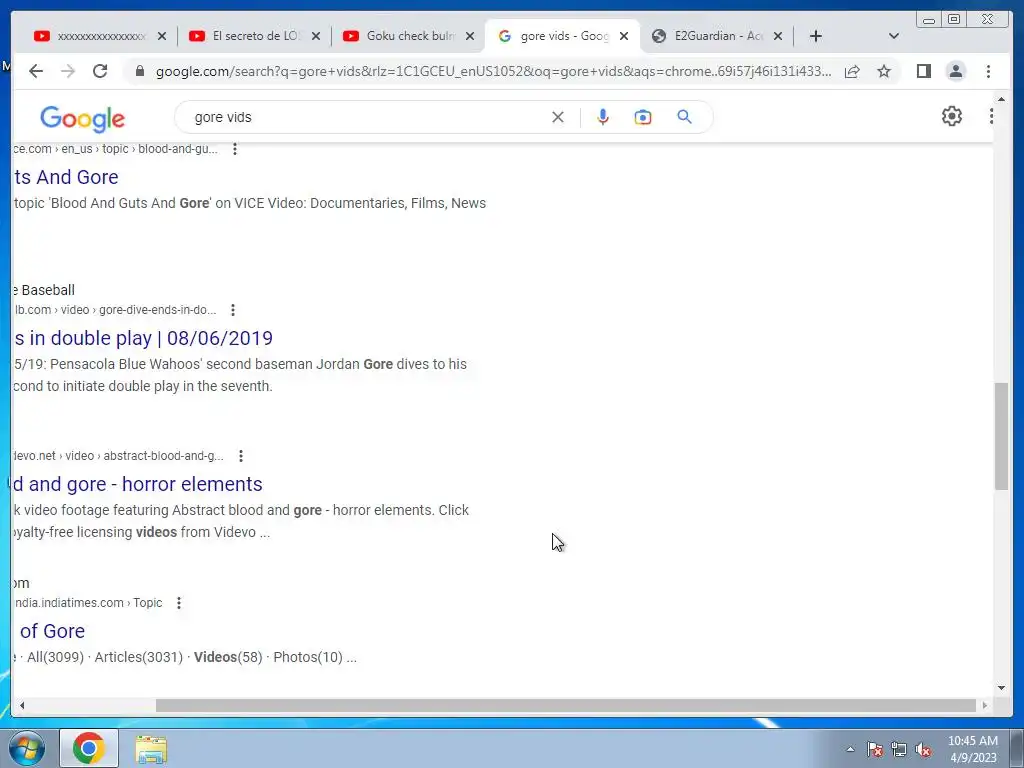
Task: Open the Action Center flag icon
Action: 875,749
